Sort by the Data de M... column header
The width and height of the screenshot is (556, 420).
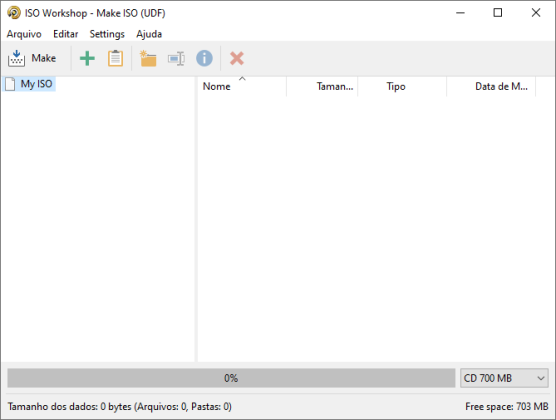click(x=491, y=86)
